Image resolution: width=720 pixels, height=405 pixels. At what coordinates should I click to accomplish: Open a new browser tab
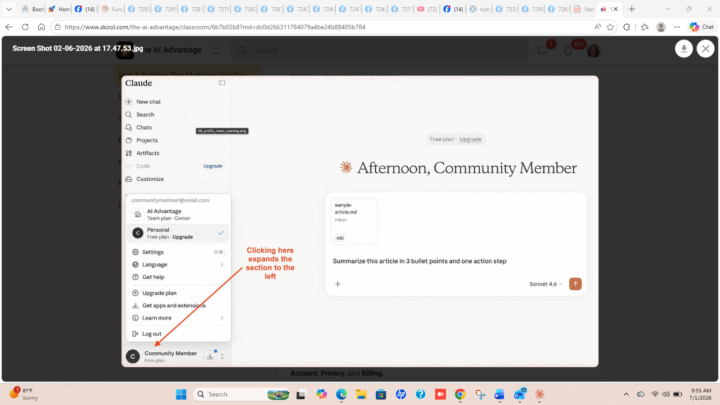(631, 9)
